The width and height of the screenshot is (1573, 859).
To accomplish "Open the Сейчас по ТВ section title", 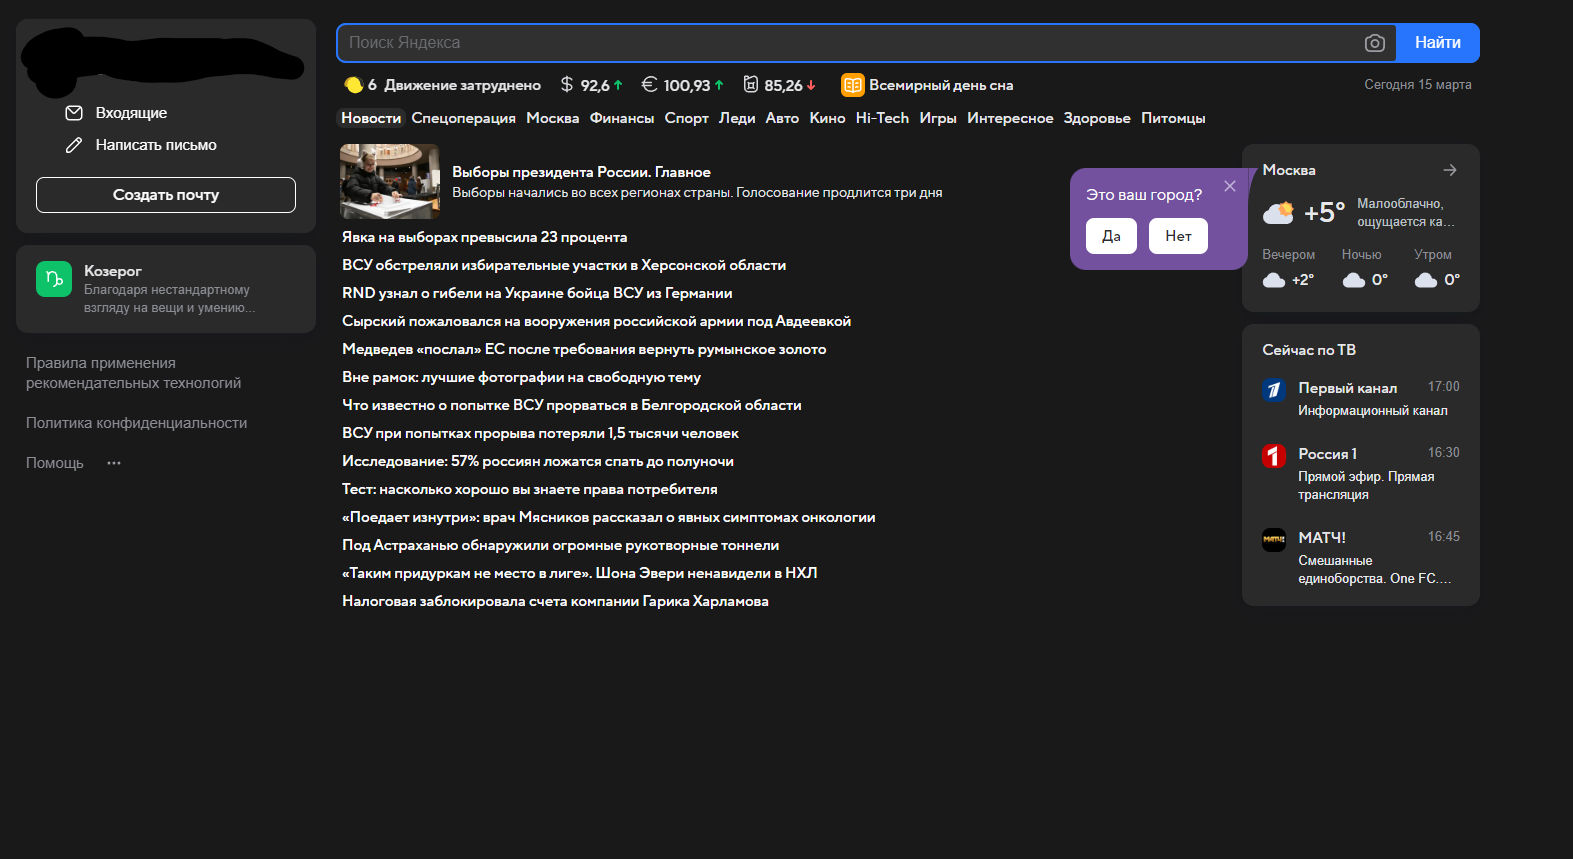I will [1309, 350].
